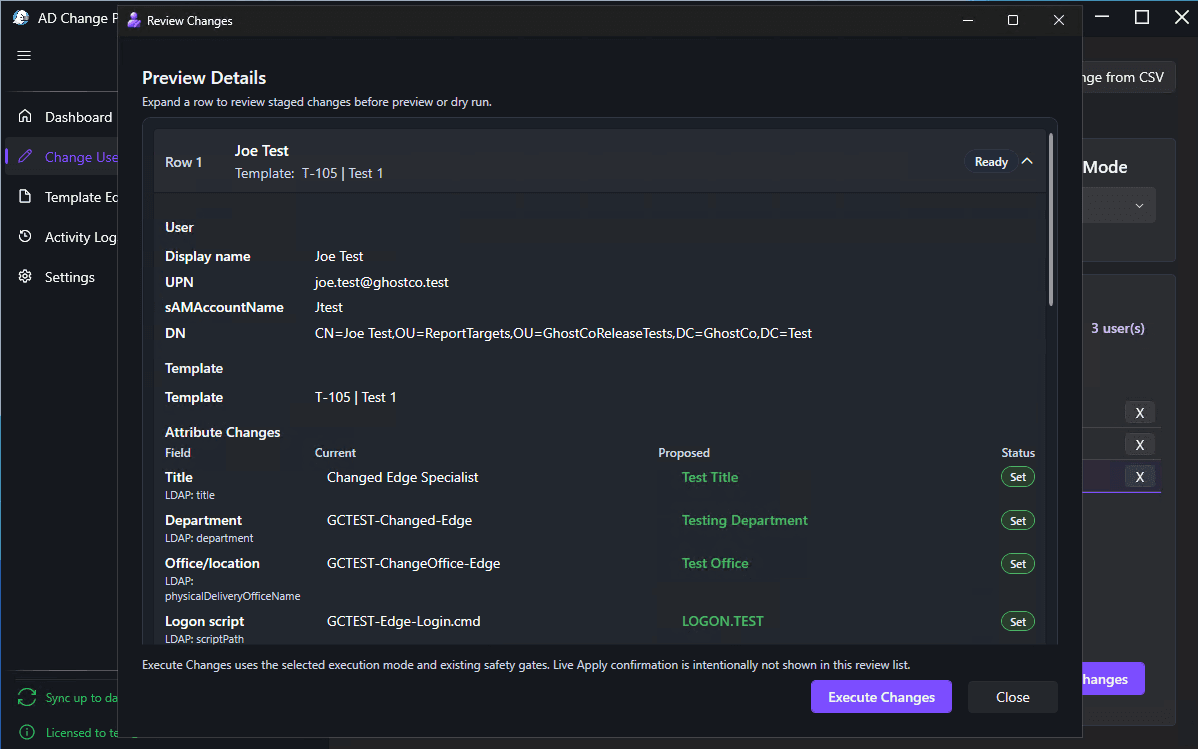
Task: Click the 3 user(s) count text
Action: coord(1118,328)
